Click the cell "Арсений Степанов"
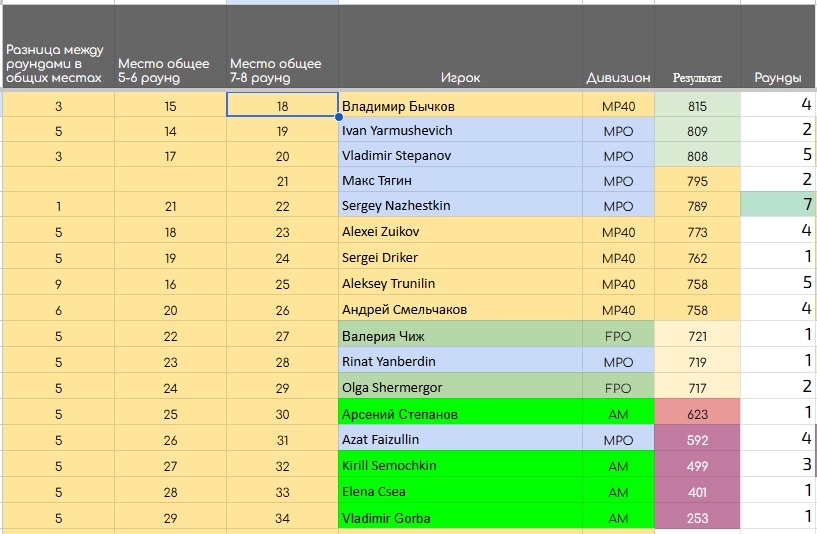 pos(460,412)
